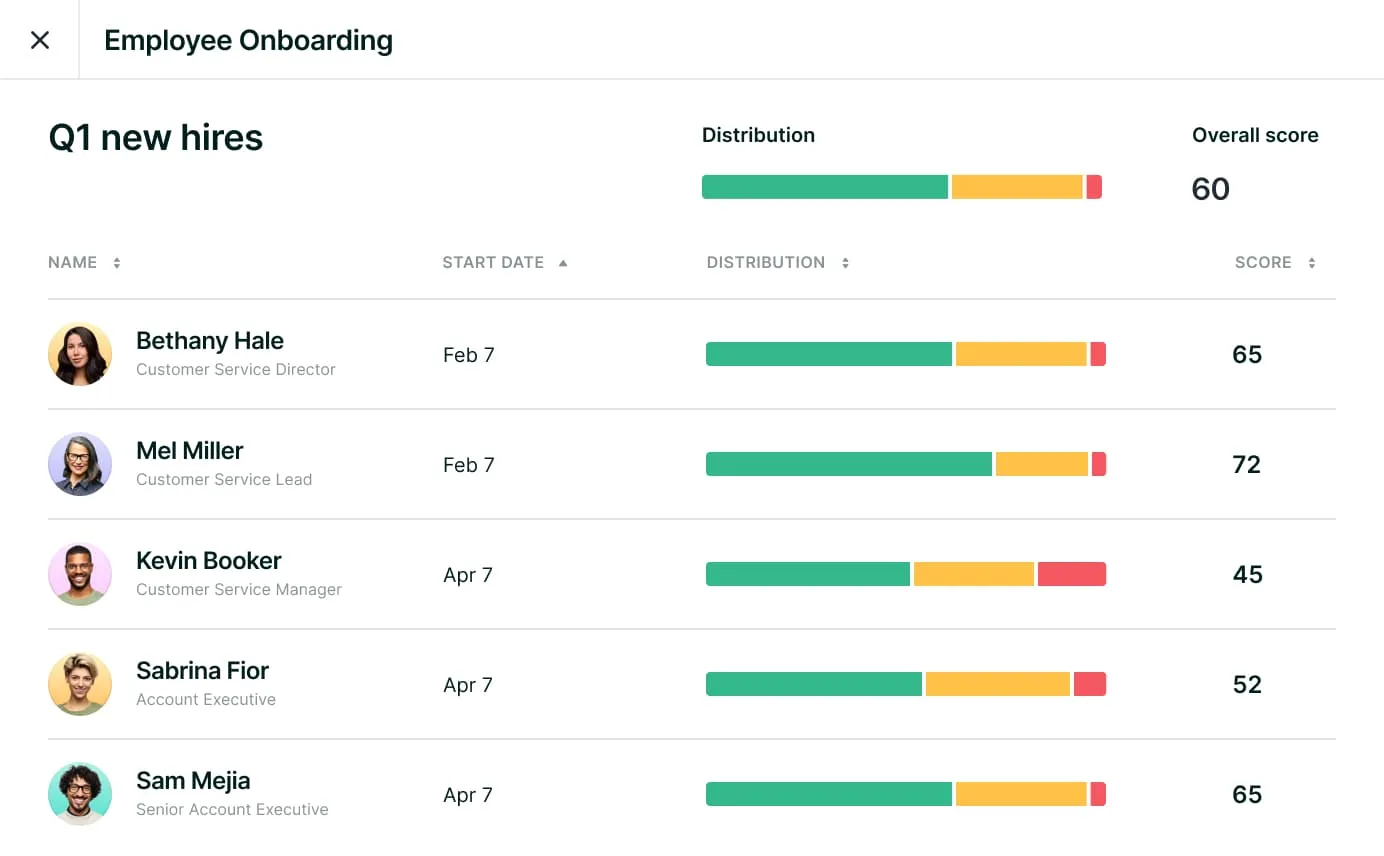Open the Sabrina Fior entry name
This screenshot has width=1384, height=856.
(203, 671)
